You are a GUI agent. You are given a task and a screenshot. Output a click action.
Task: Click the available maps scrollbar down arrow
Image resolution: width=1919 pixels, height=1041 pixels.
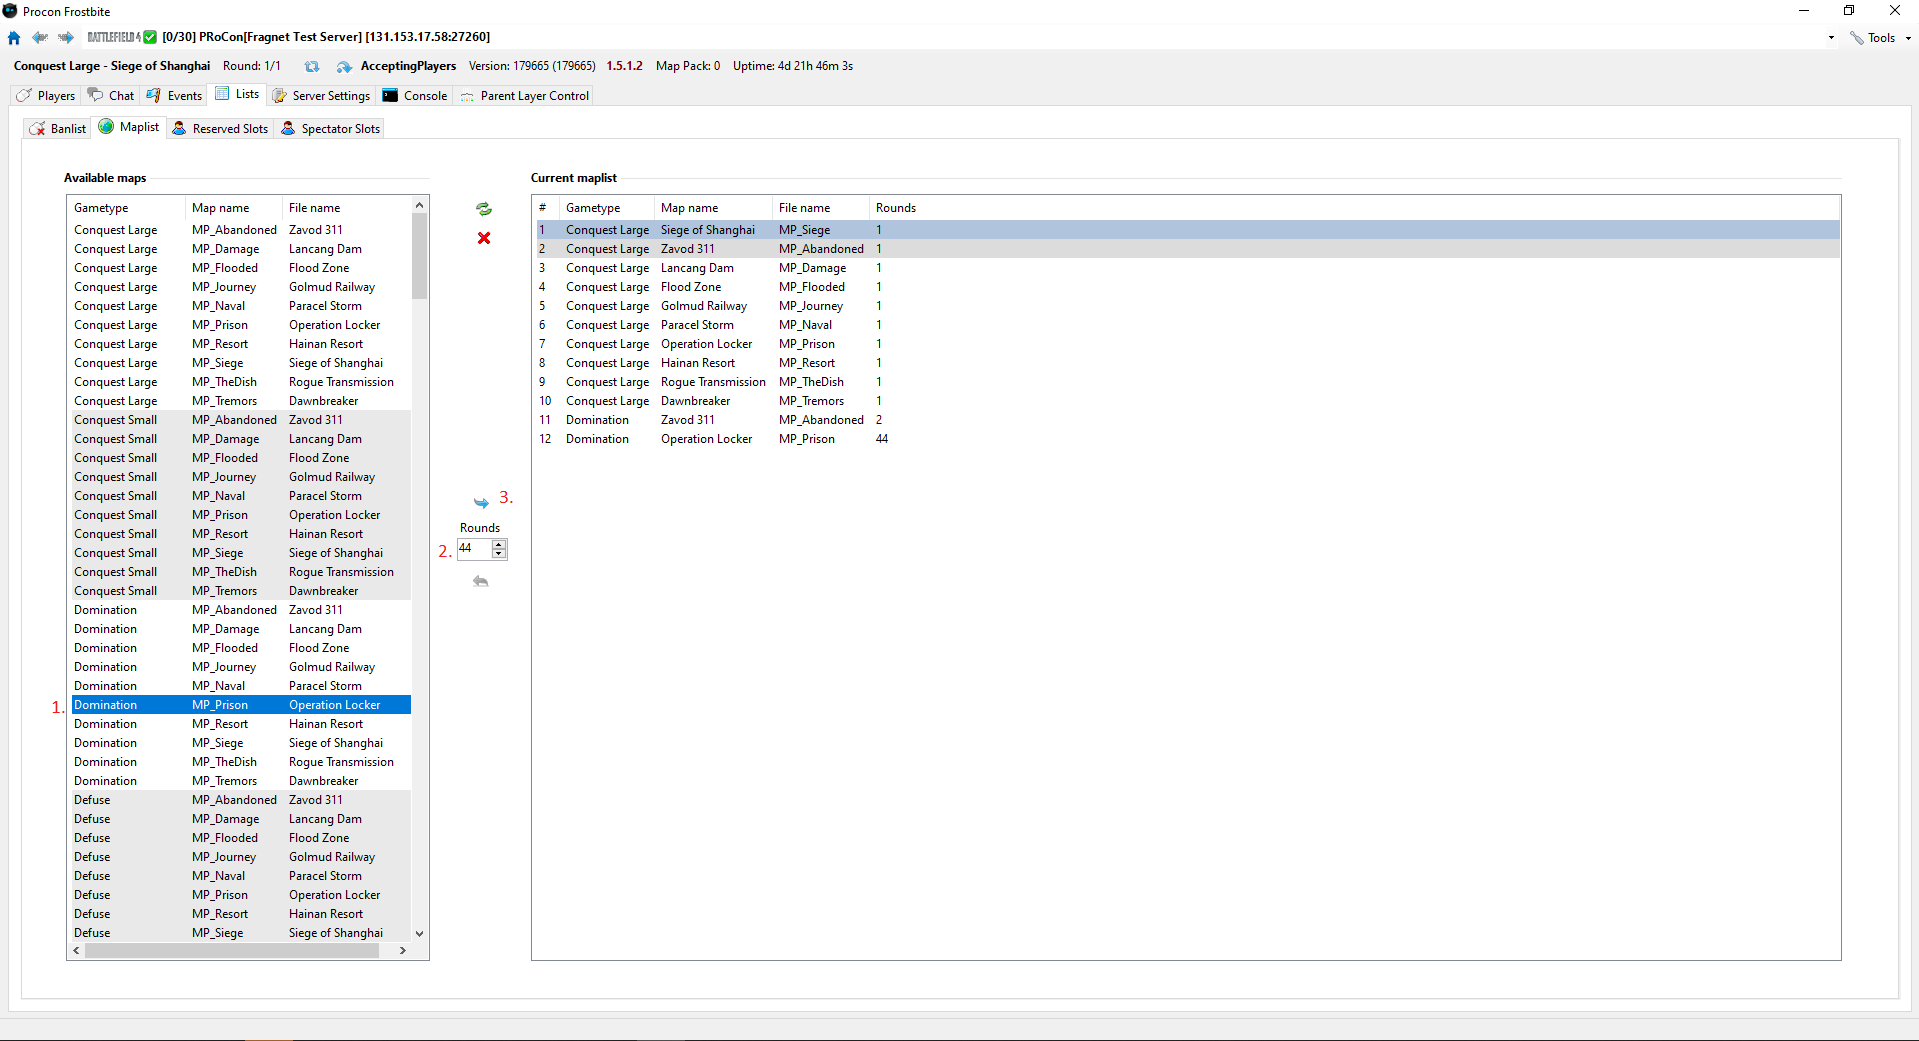(419, 934)
